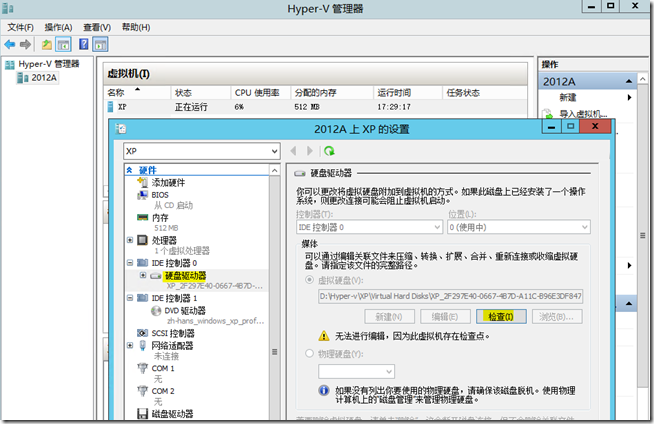Click the 新建(N) button
The width and height of the screenshot is (654, 424).
tap(389, 317)
